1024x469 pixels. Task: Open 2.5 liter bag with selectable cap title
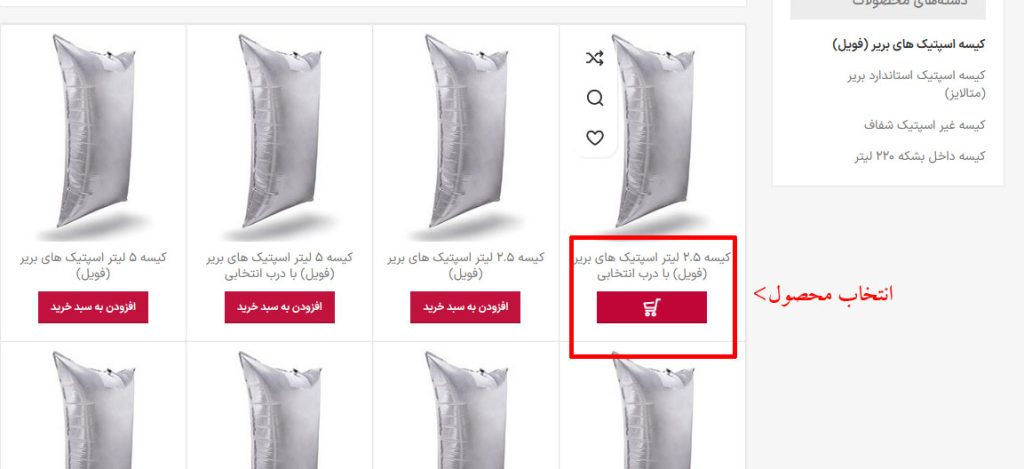pos(652,266)
